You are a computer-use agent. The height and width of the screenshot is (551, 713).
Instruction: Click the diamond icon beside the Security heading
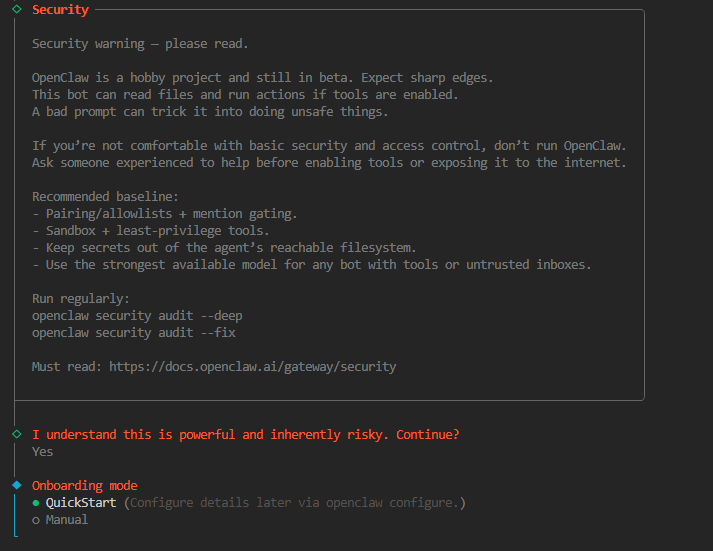[x=16, y=10]
